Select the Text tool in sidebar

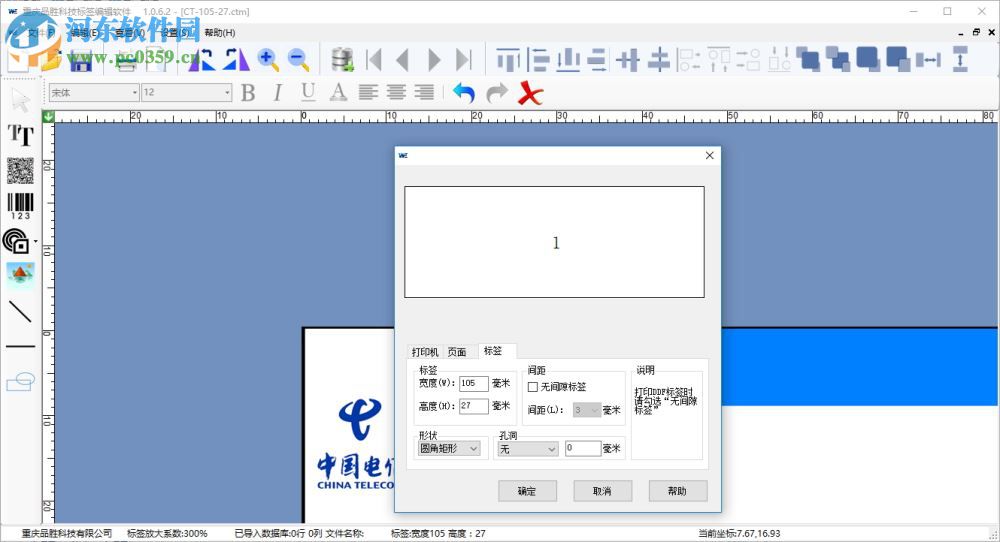click(20, 135)
